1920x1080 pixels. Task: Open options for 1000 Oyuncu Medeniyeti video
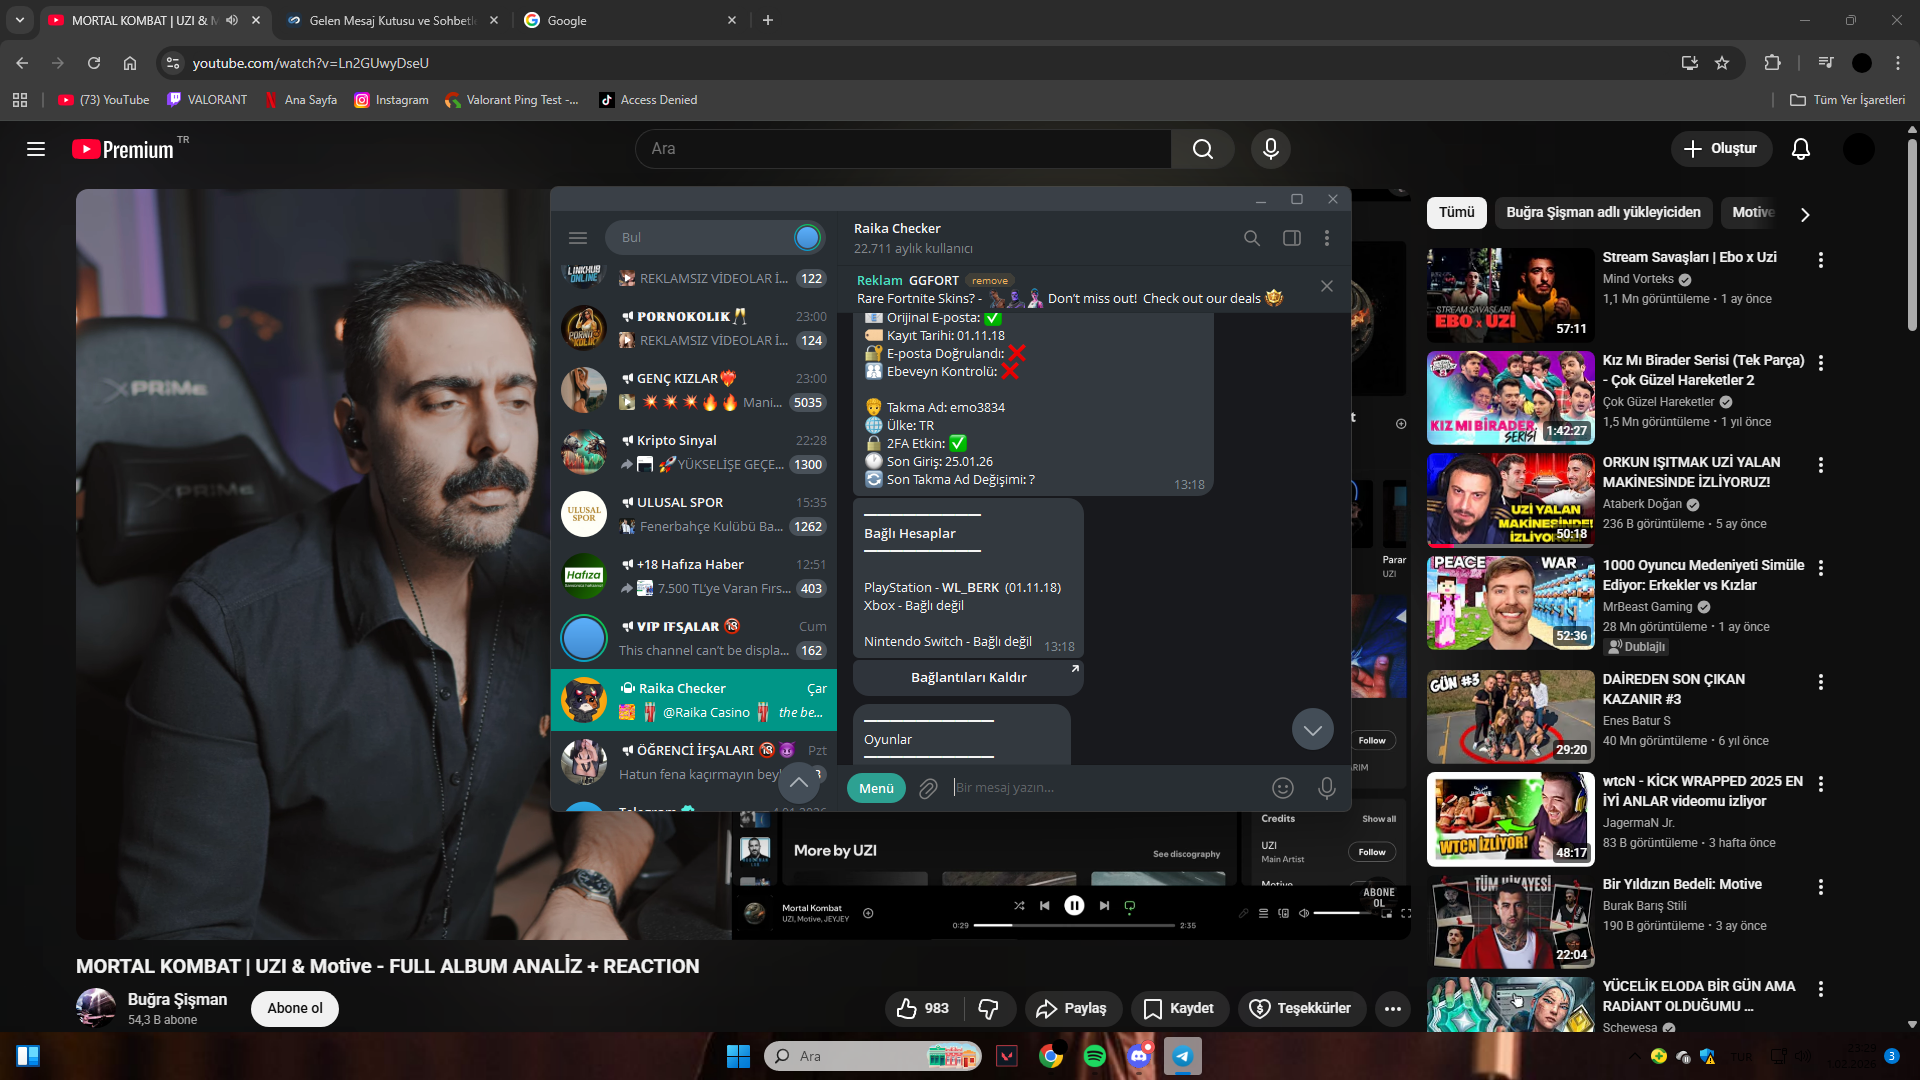pos(1821,568)
